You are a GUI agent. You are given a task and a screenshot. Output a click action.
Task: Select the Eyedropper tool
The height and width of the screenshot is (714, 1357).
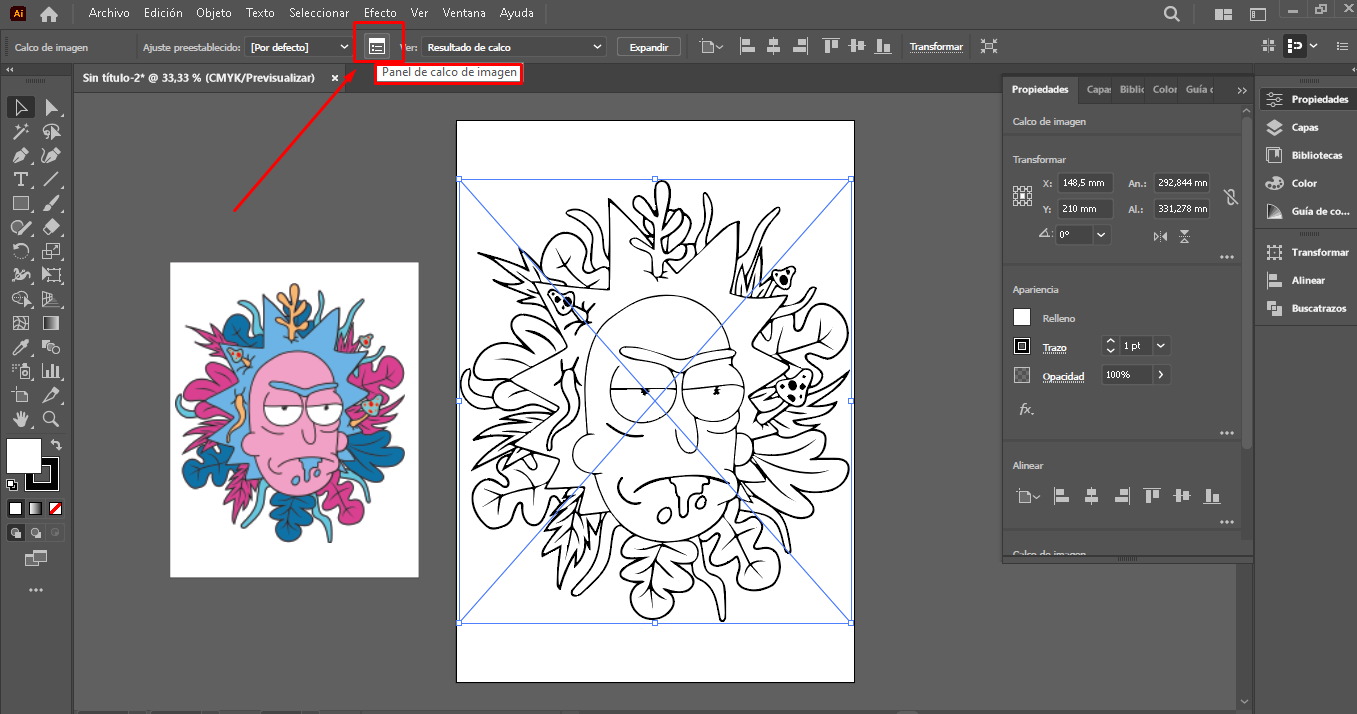point(20,347)
